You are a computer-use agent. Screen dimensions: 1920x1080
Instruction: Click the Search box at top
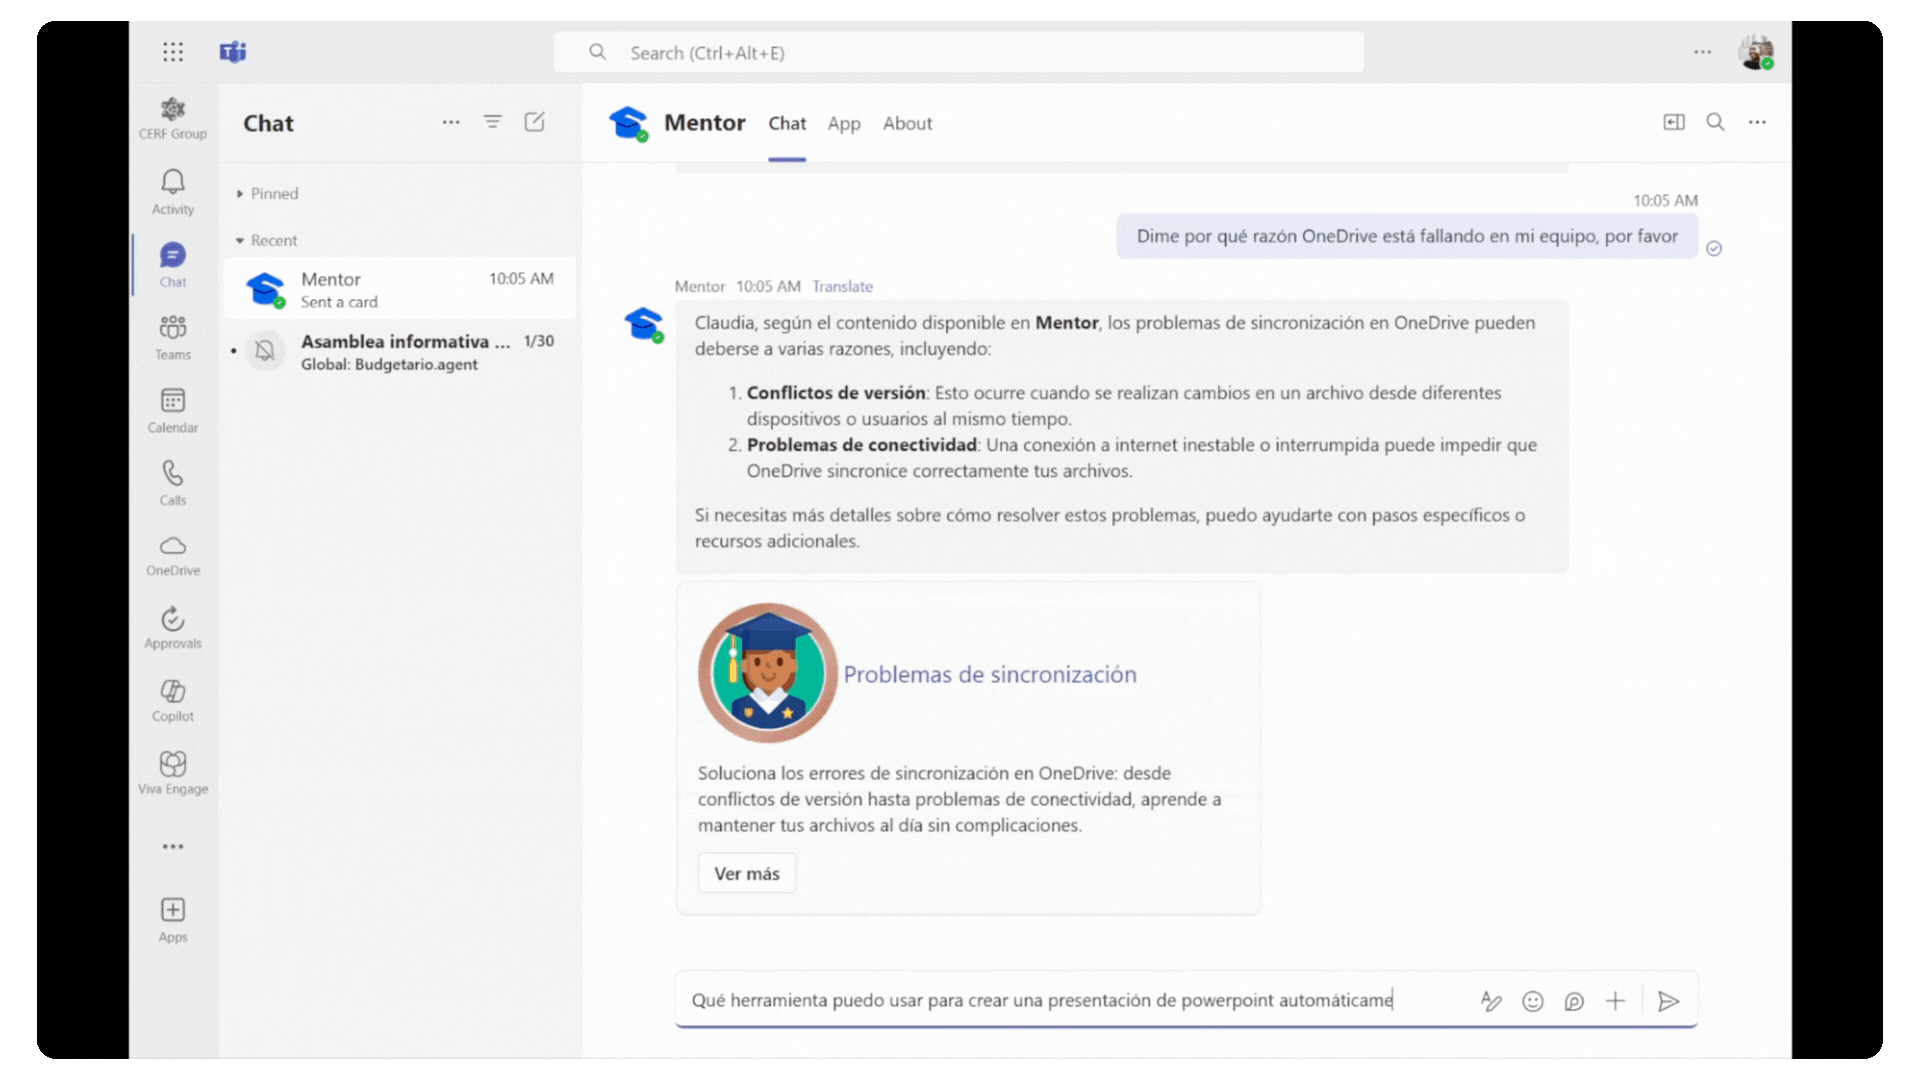pos(958,53)
